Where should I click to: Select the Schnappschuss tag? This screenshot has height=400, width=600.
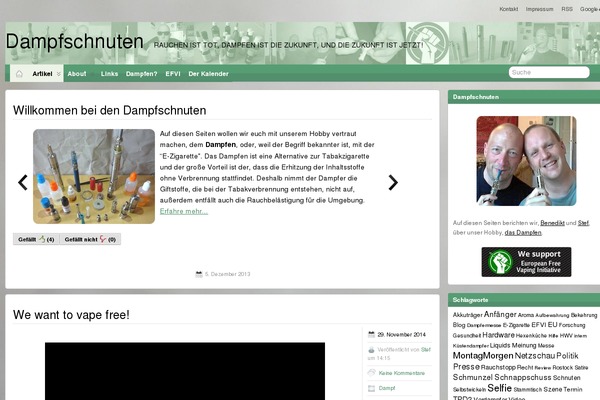coord(523,377)
